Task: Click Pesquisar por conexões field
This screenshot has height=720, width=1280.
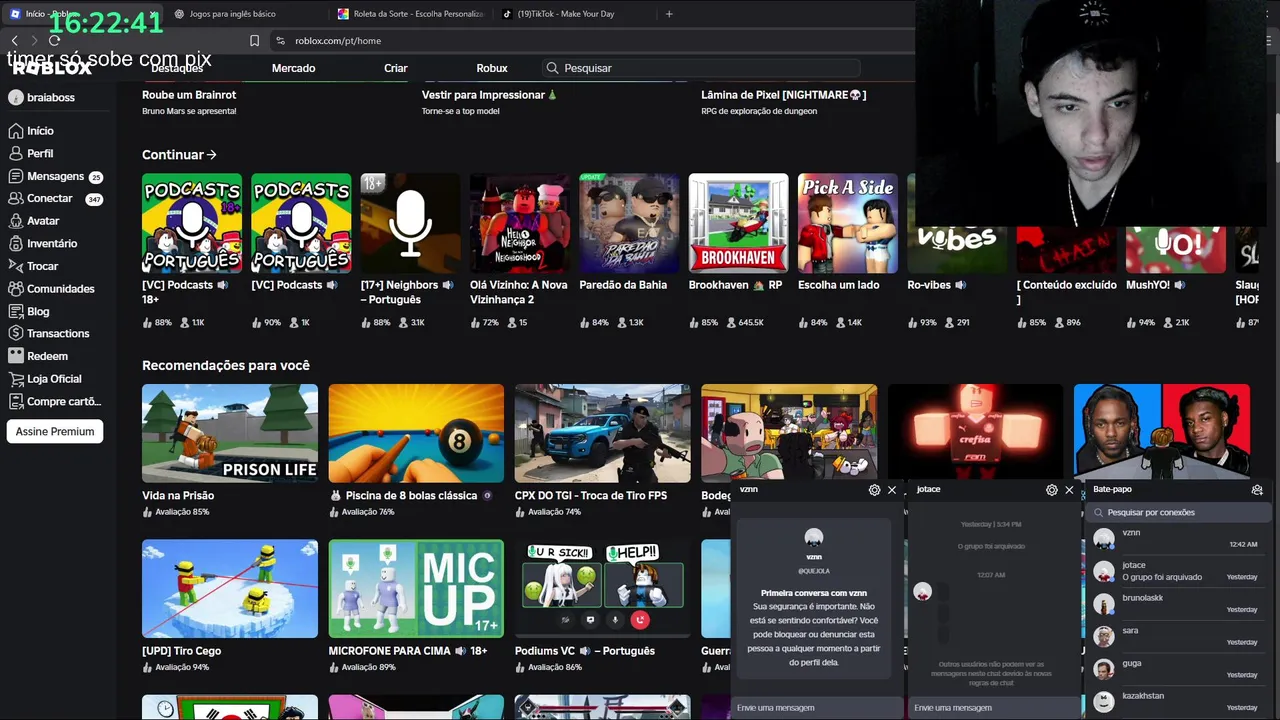Action: pos(1176,512)
